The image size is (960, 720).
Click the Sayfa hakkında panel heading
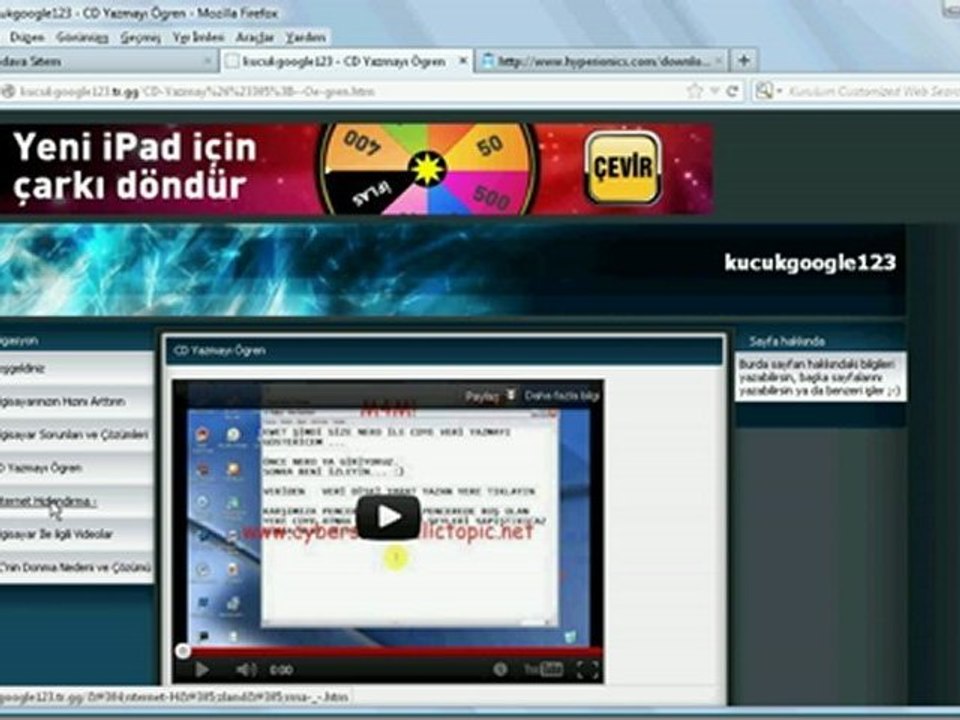(787, 341)
